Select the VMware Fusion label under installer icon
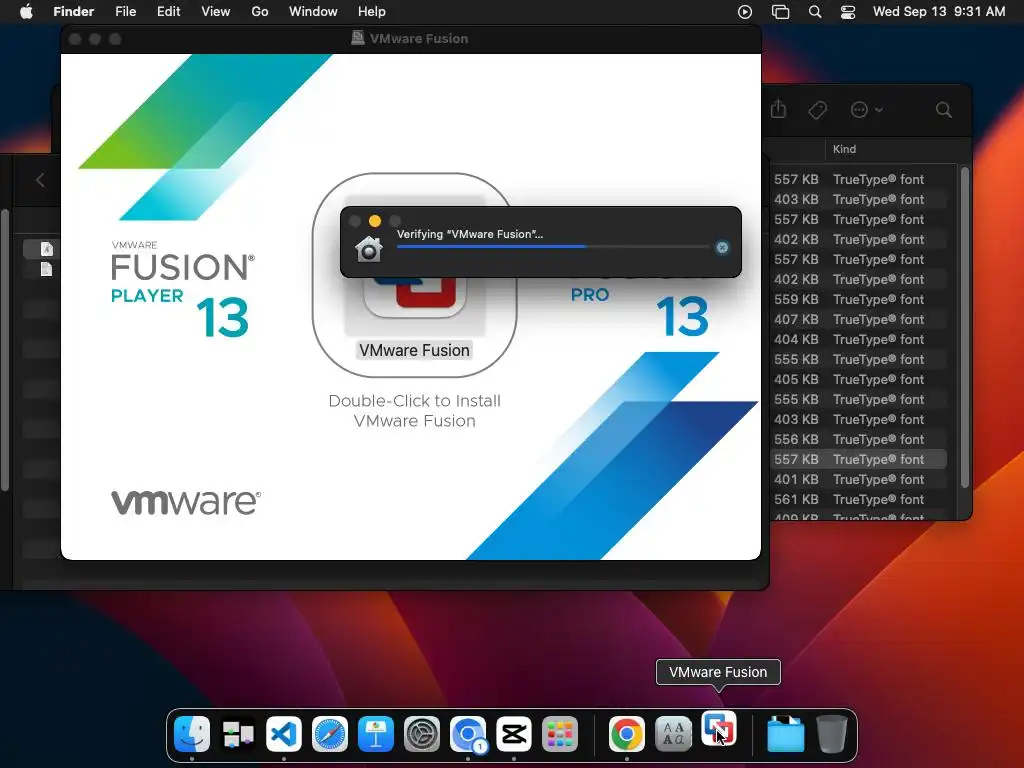Viewport: 1024px width, 768px height. 415,351
